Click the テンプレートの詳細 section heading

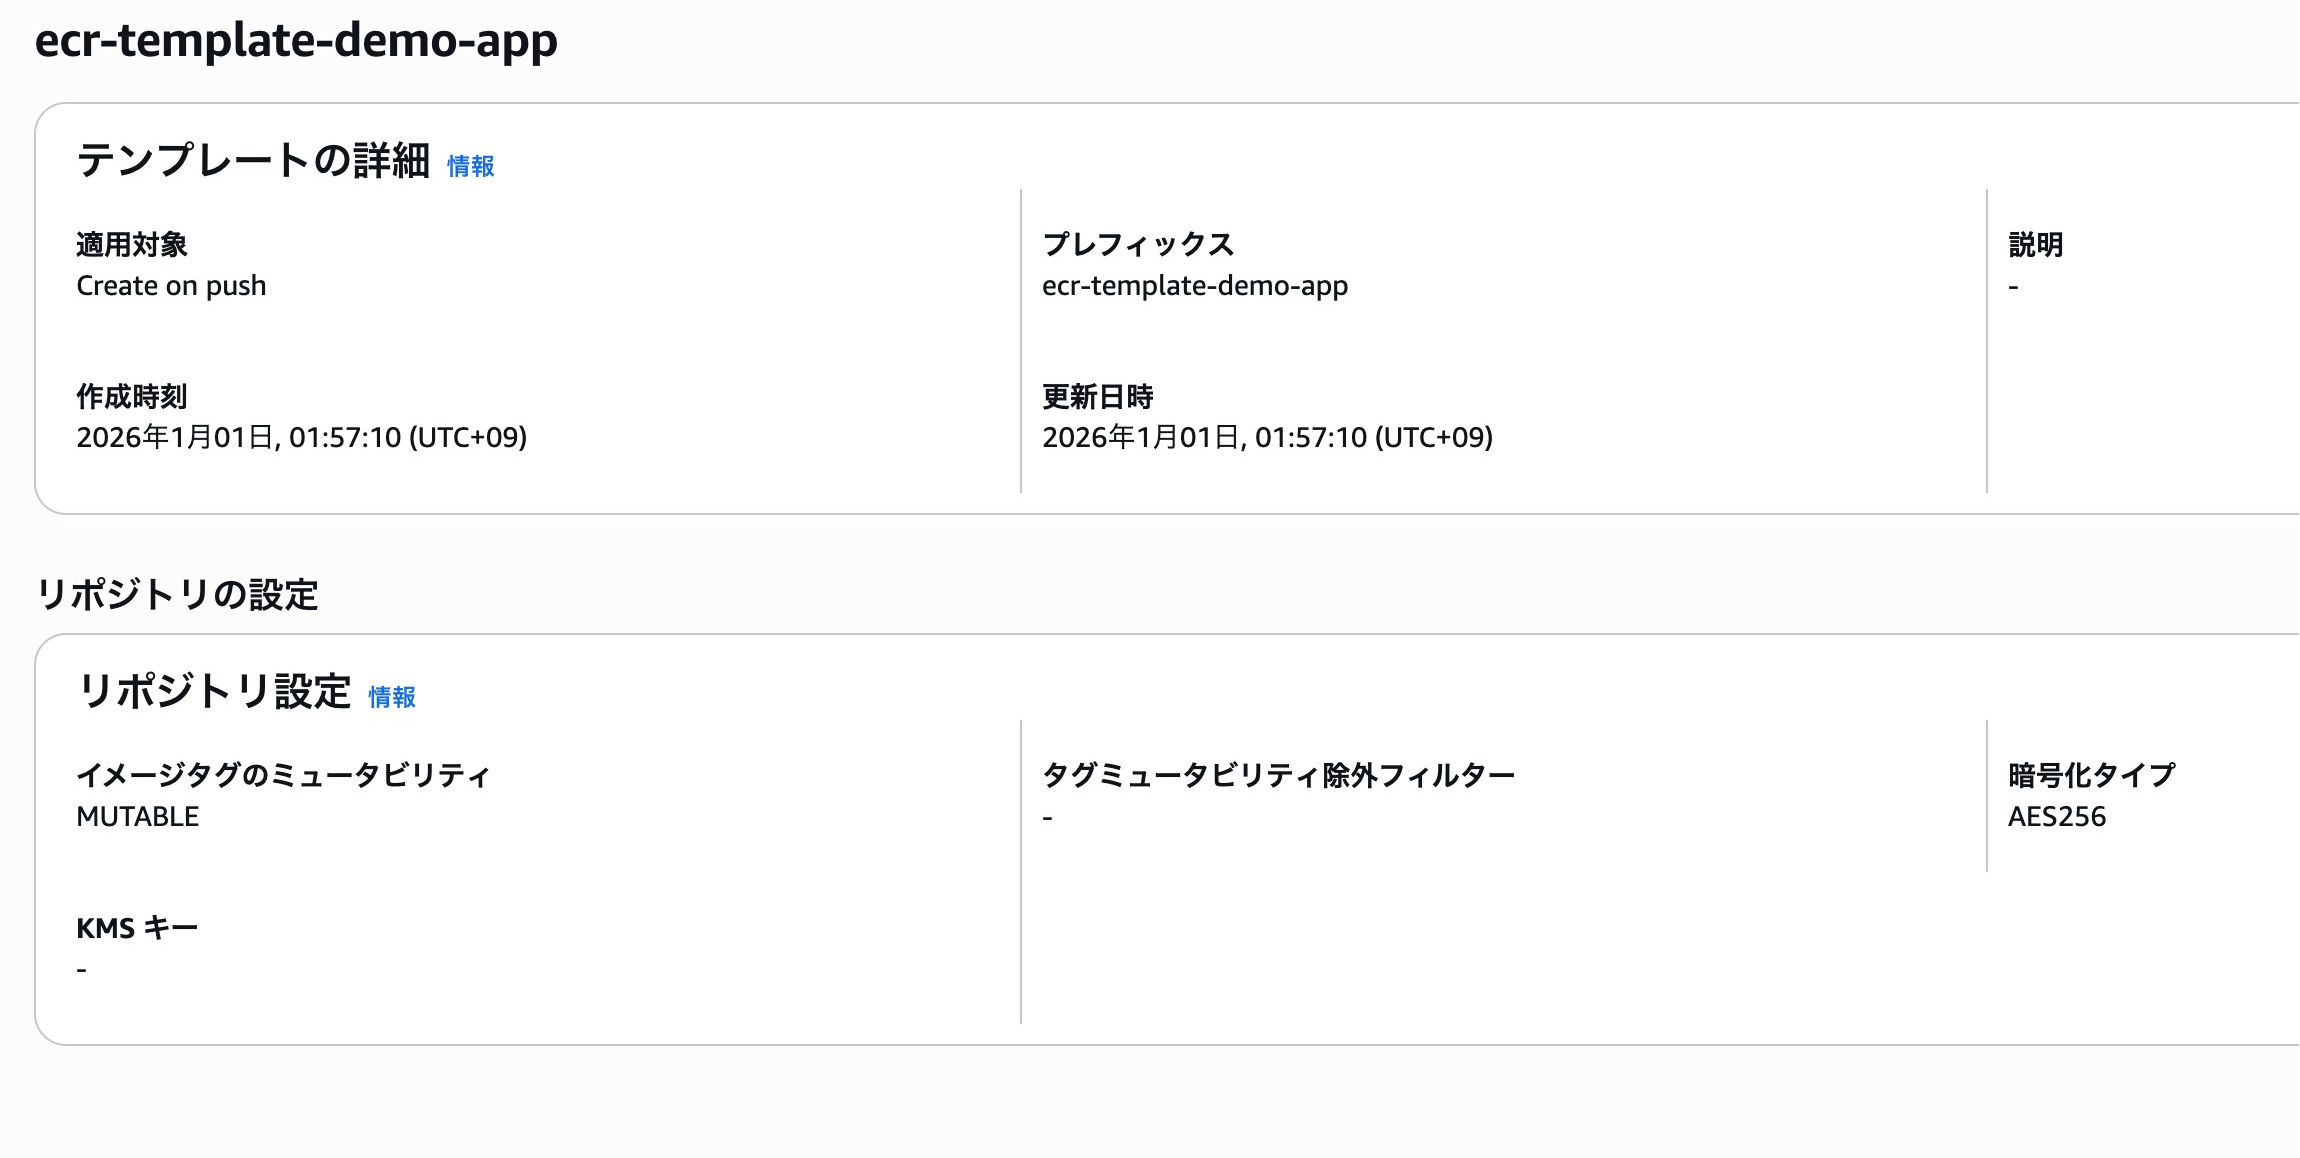click(253, 161)
